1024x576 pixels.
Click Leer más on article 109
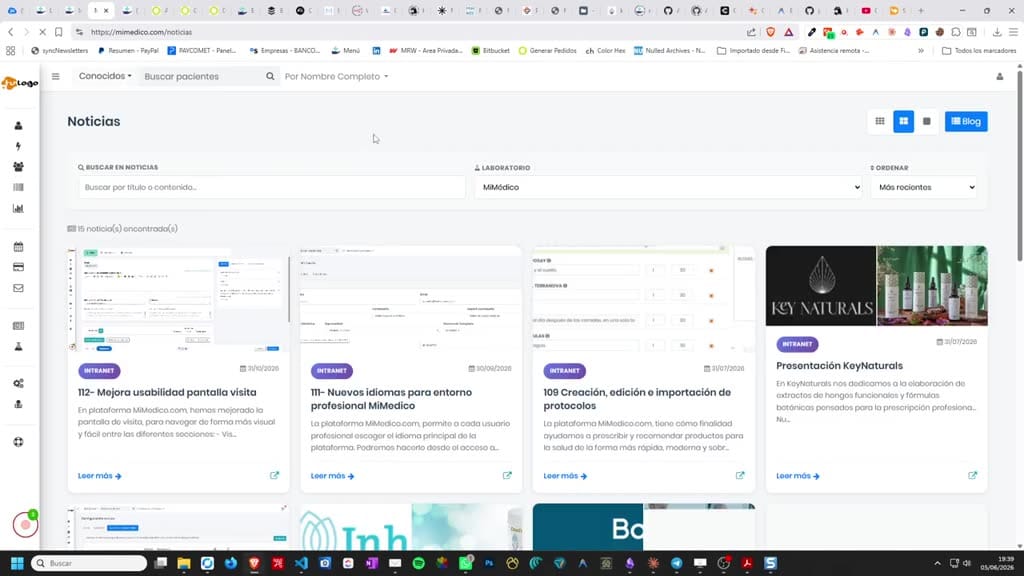click(x=565, y=476)
